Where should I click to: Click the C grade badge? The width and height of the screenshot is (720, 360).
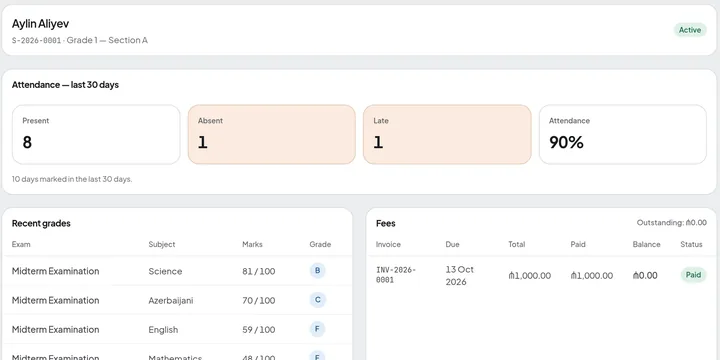pos(317,300)
